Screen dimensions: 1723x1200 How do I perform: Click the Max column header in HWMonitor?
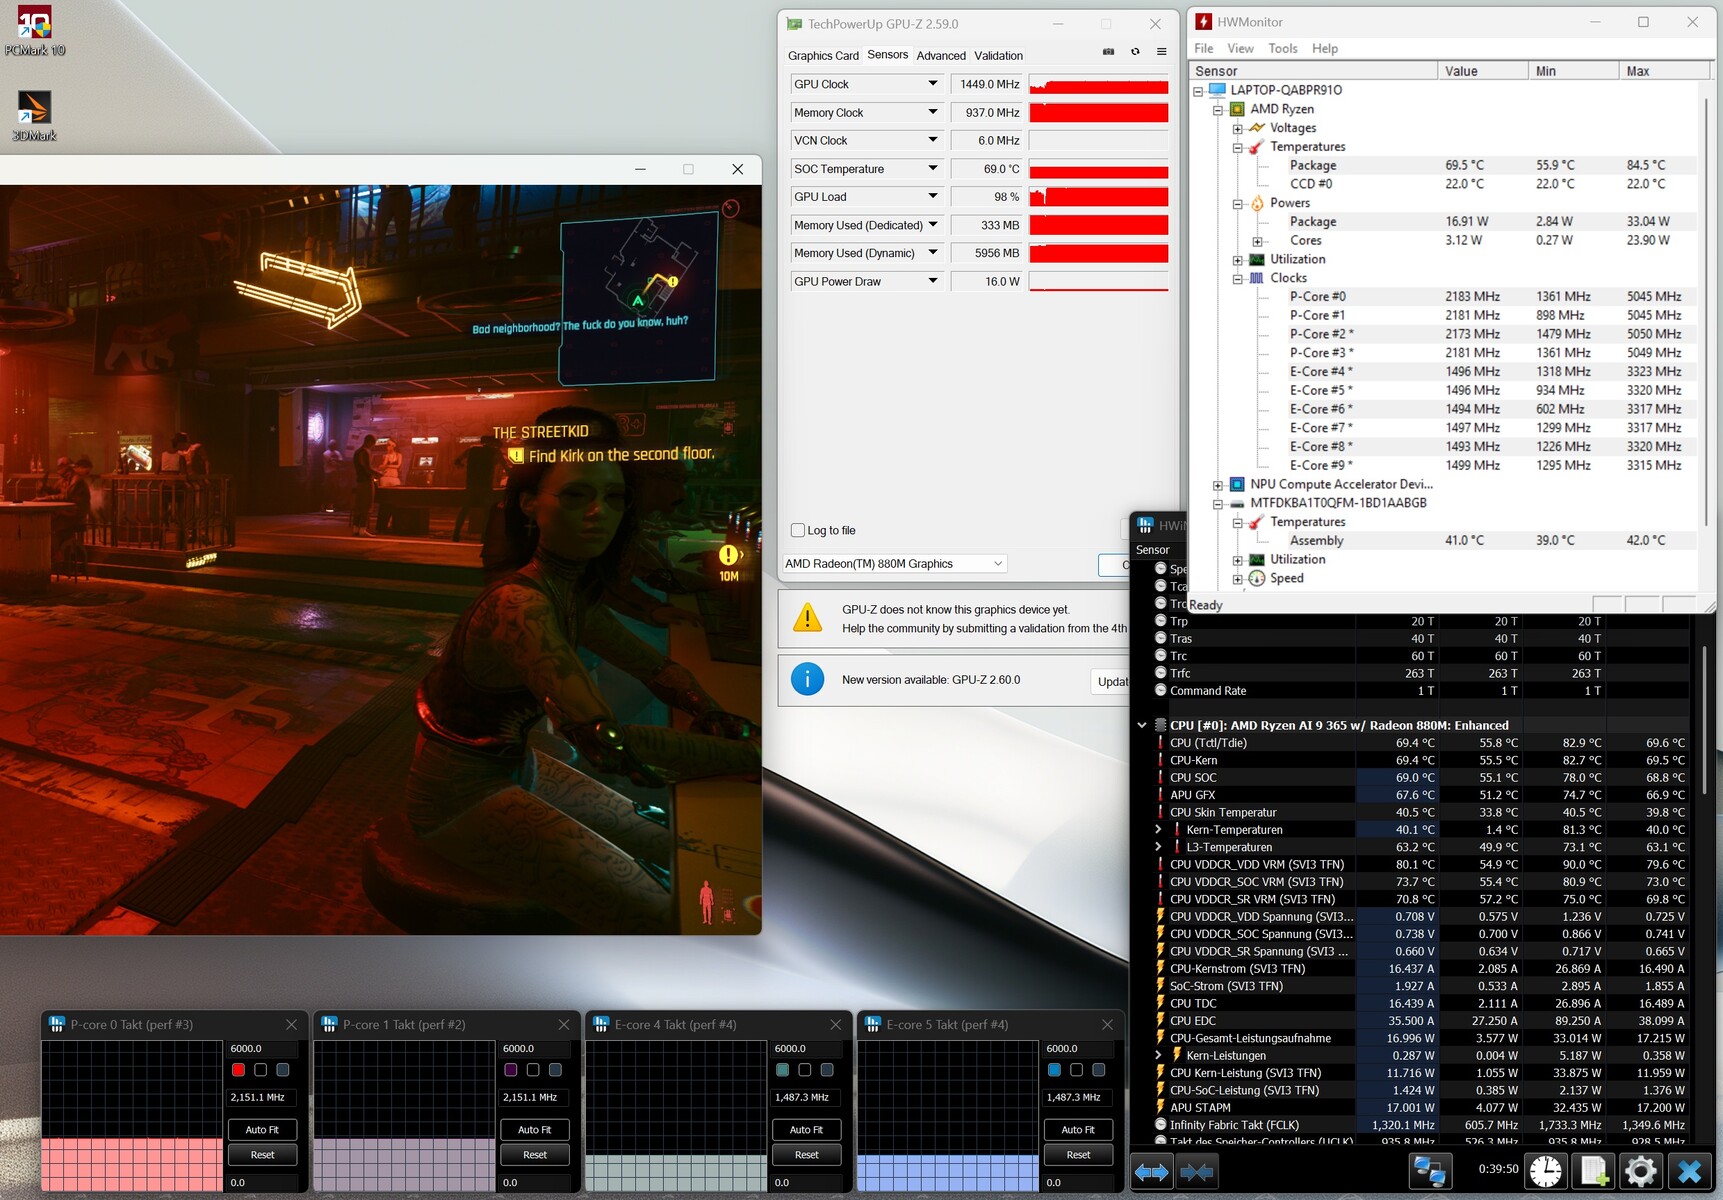pyautogui.click(x=1664, y=71)
